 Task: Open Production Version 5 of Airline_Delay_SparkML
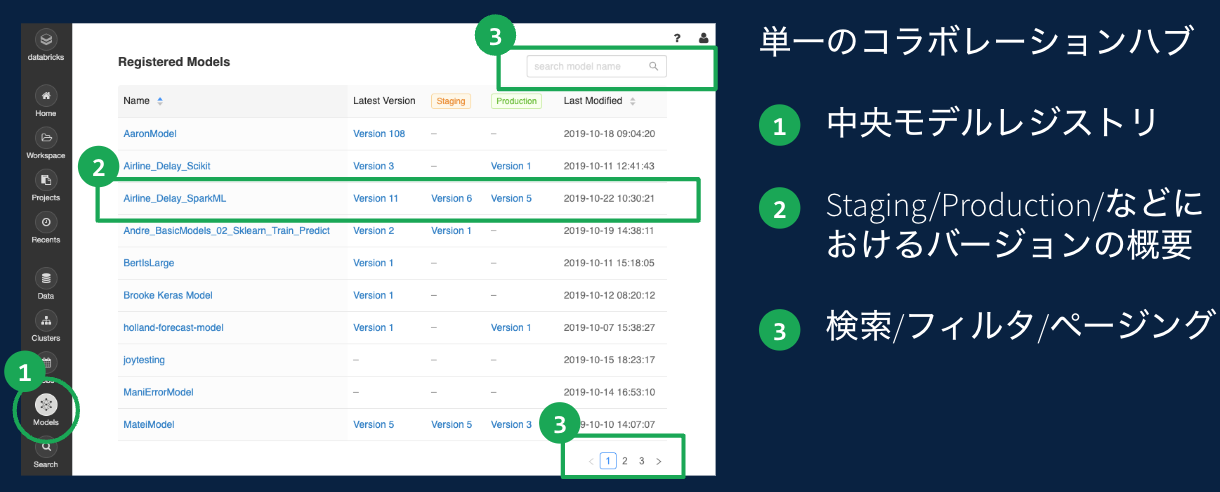[511, 198]
